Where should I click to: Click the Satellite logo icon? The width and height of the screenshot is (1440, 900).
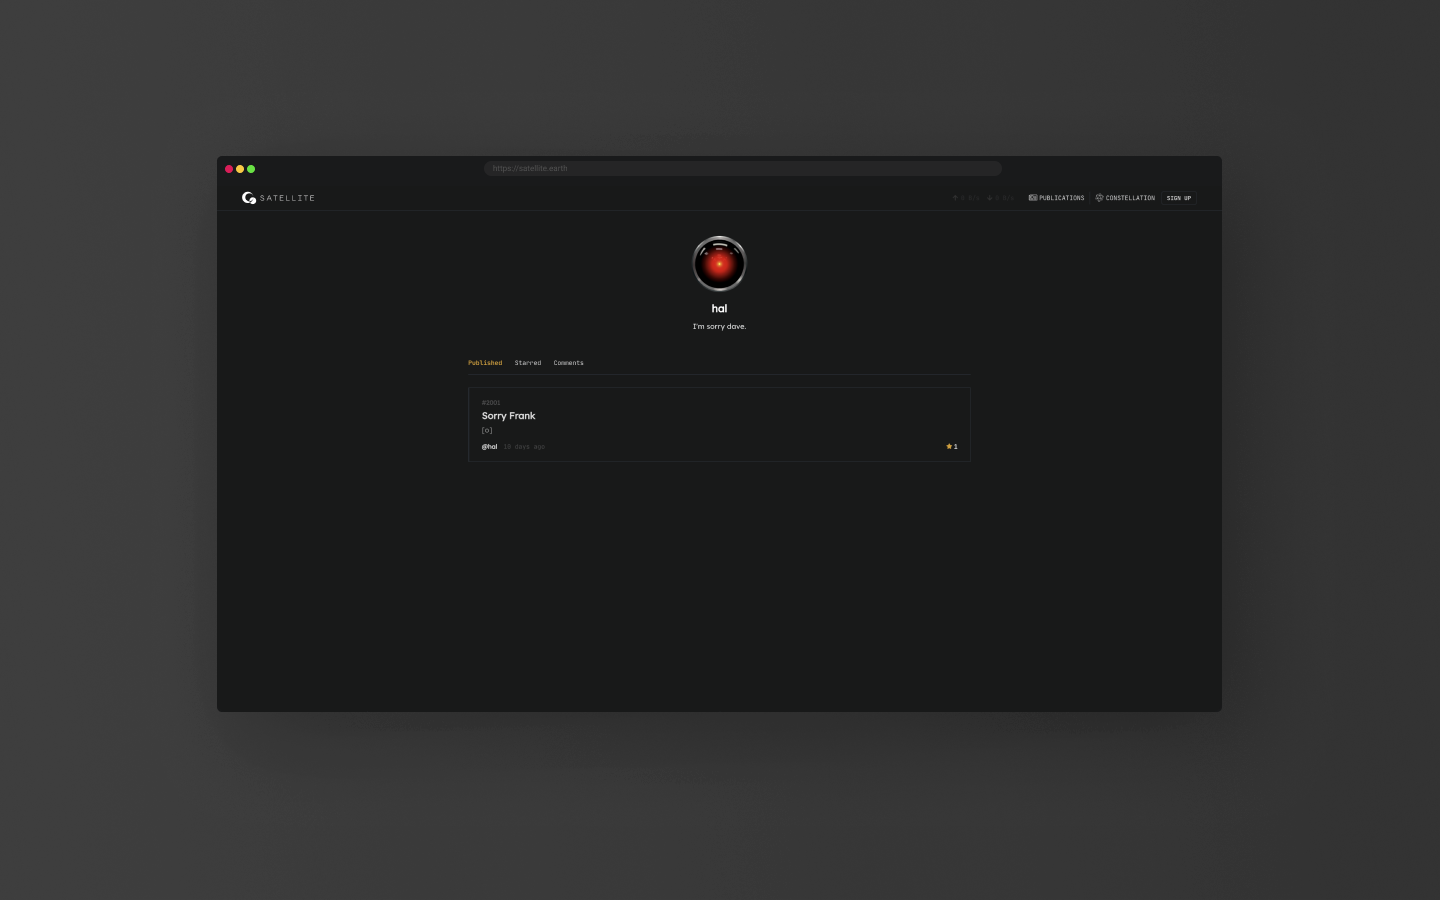click(249, 198)
